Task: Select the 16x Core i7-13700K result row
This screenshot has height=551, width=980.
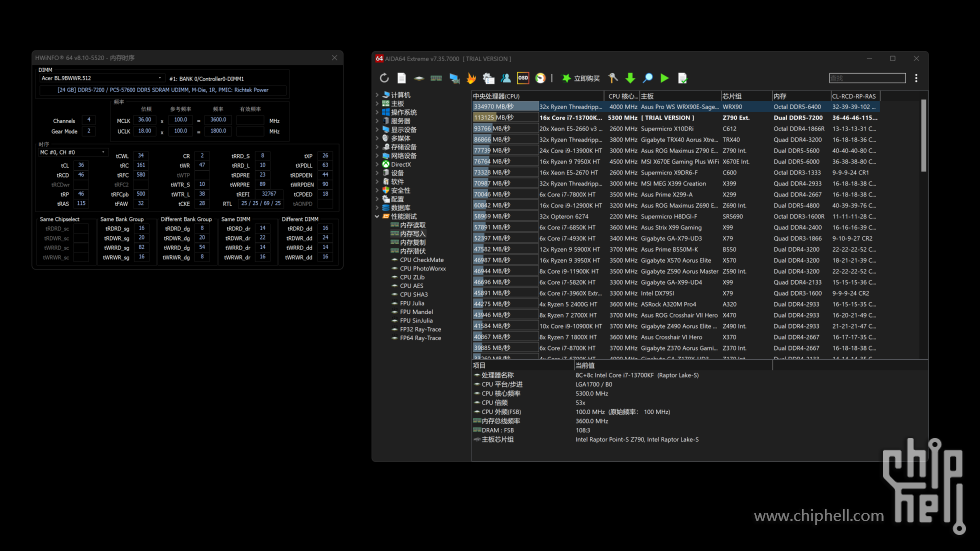Action: pos(676,117)
